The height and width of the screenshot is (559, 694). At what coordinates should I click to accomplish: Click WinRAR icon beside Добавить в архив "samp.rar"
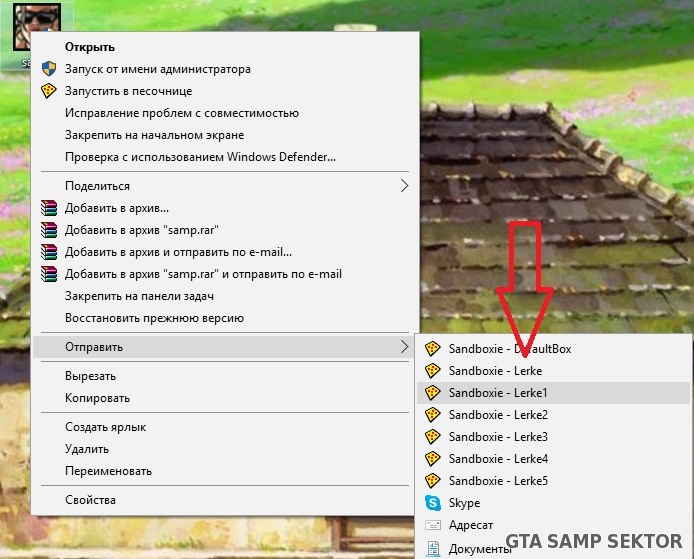(x=49, y=230)
